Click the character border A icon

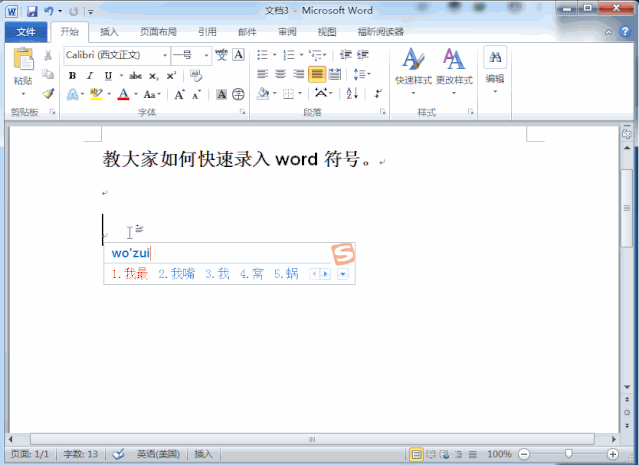[x=238, y=54]
